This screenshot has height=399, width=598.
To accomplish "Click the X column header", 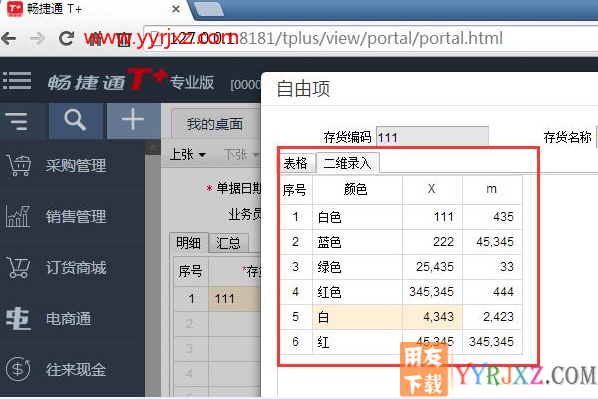I will tap(432, 190).
